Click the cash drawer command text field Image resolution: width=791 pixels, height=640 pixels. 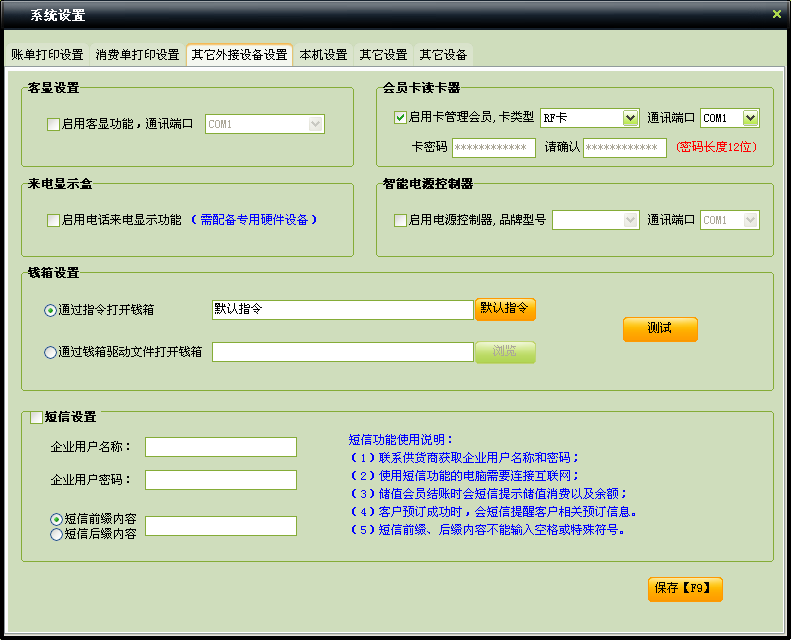(x=343, y=310)
